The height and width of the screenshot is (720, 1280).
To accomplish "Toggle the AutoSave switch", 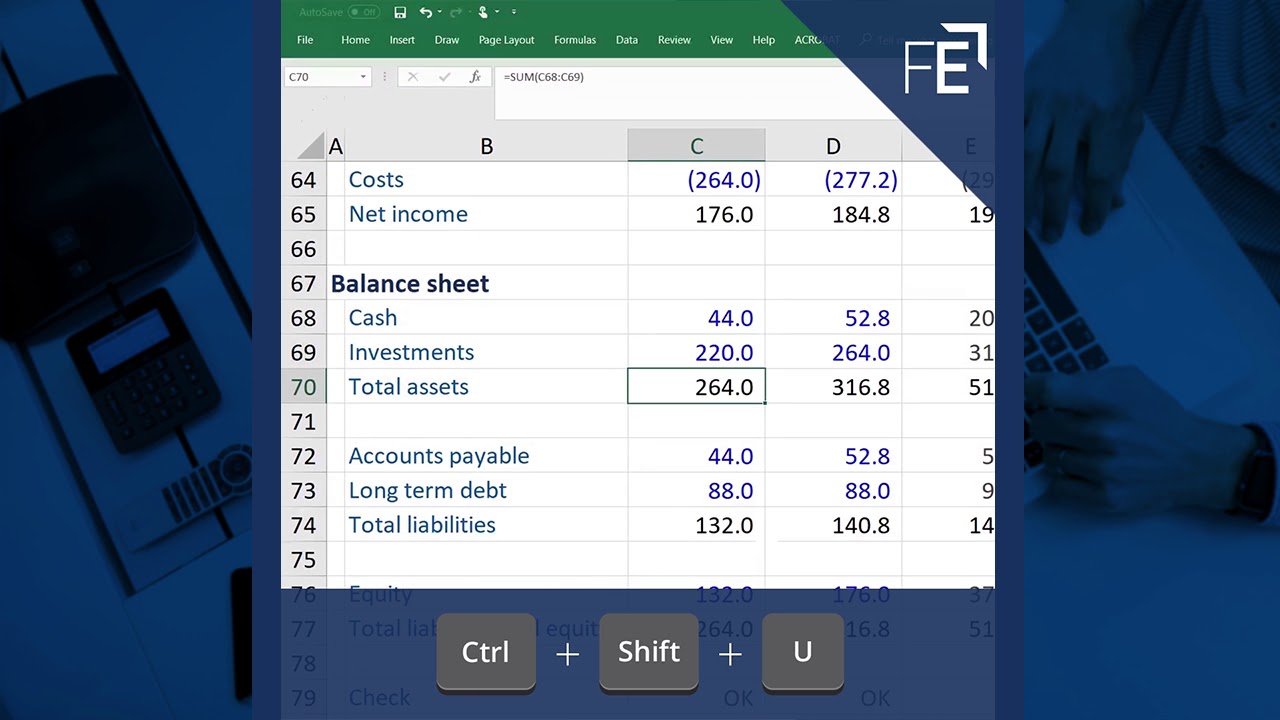I will 363,12.
